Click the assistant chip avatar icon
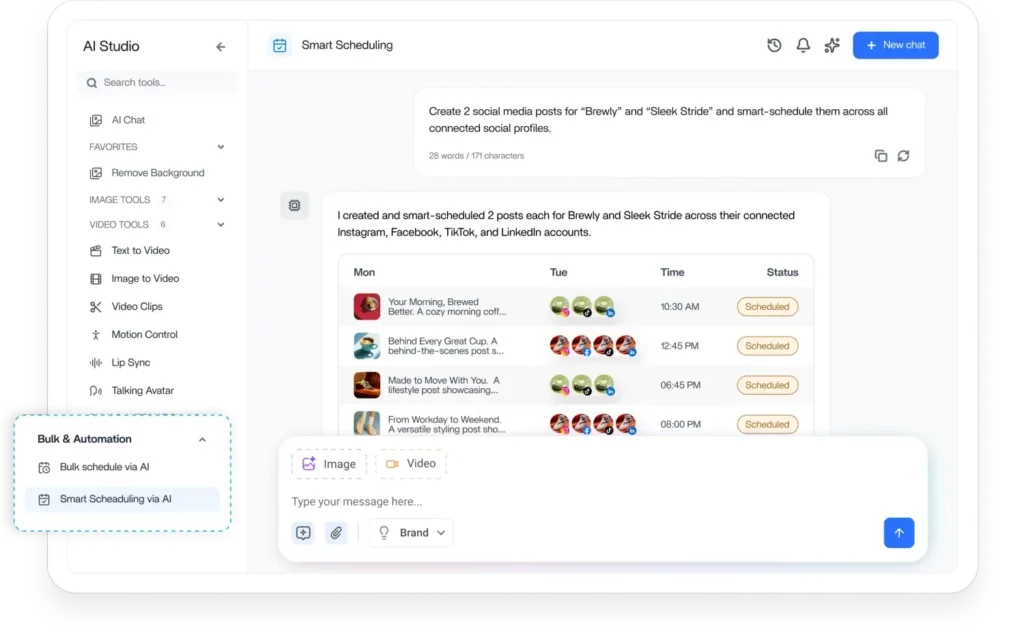Screen dimensions: 1024x638 coord(295,205)
